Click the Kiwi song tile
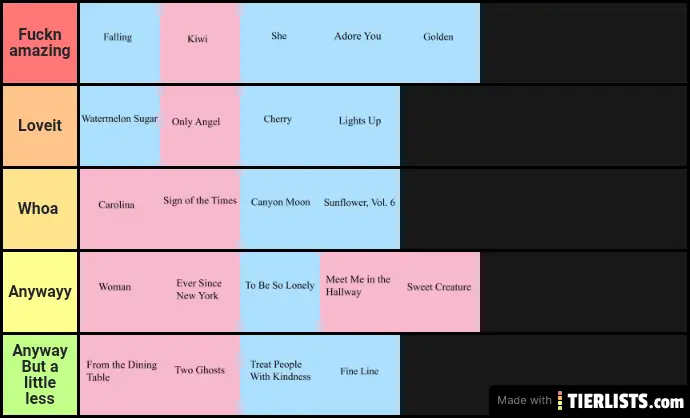 (200, 43)
